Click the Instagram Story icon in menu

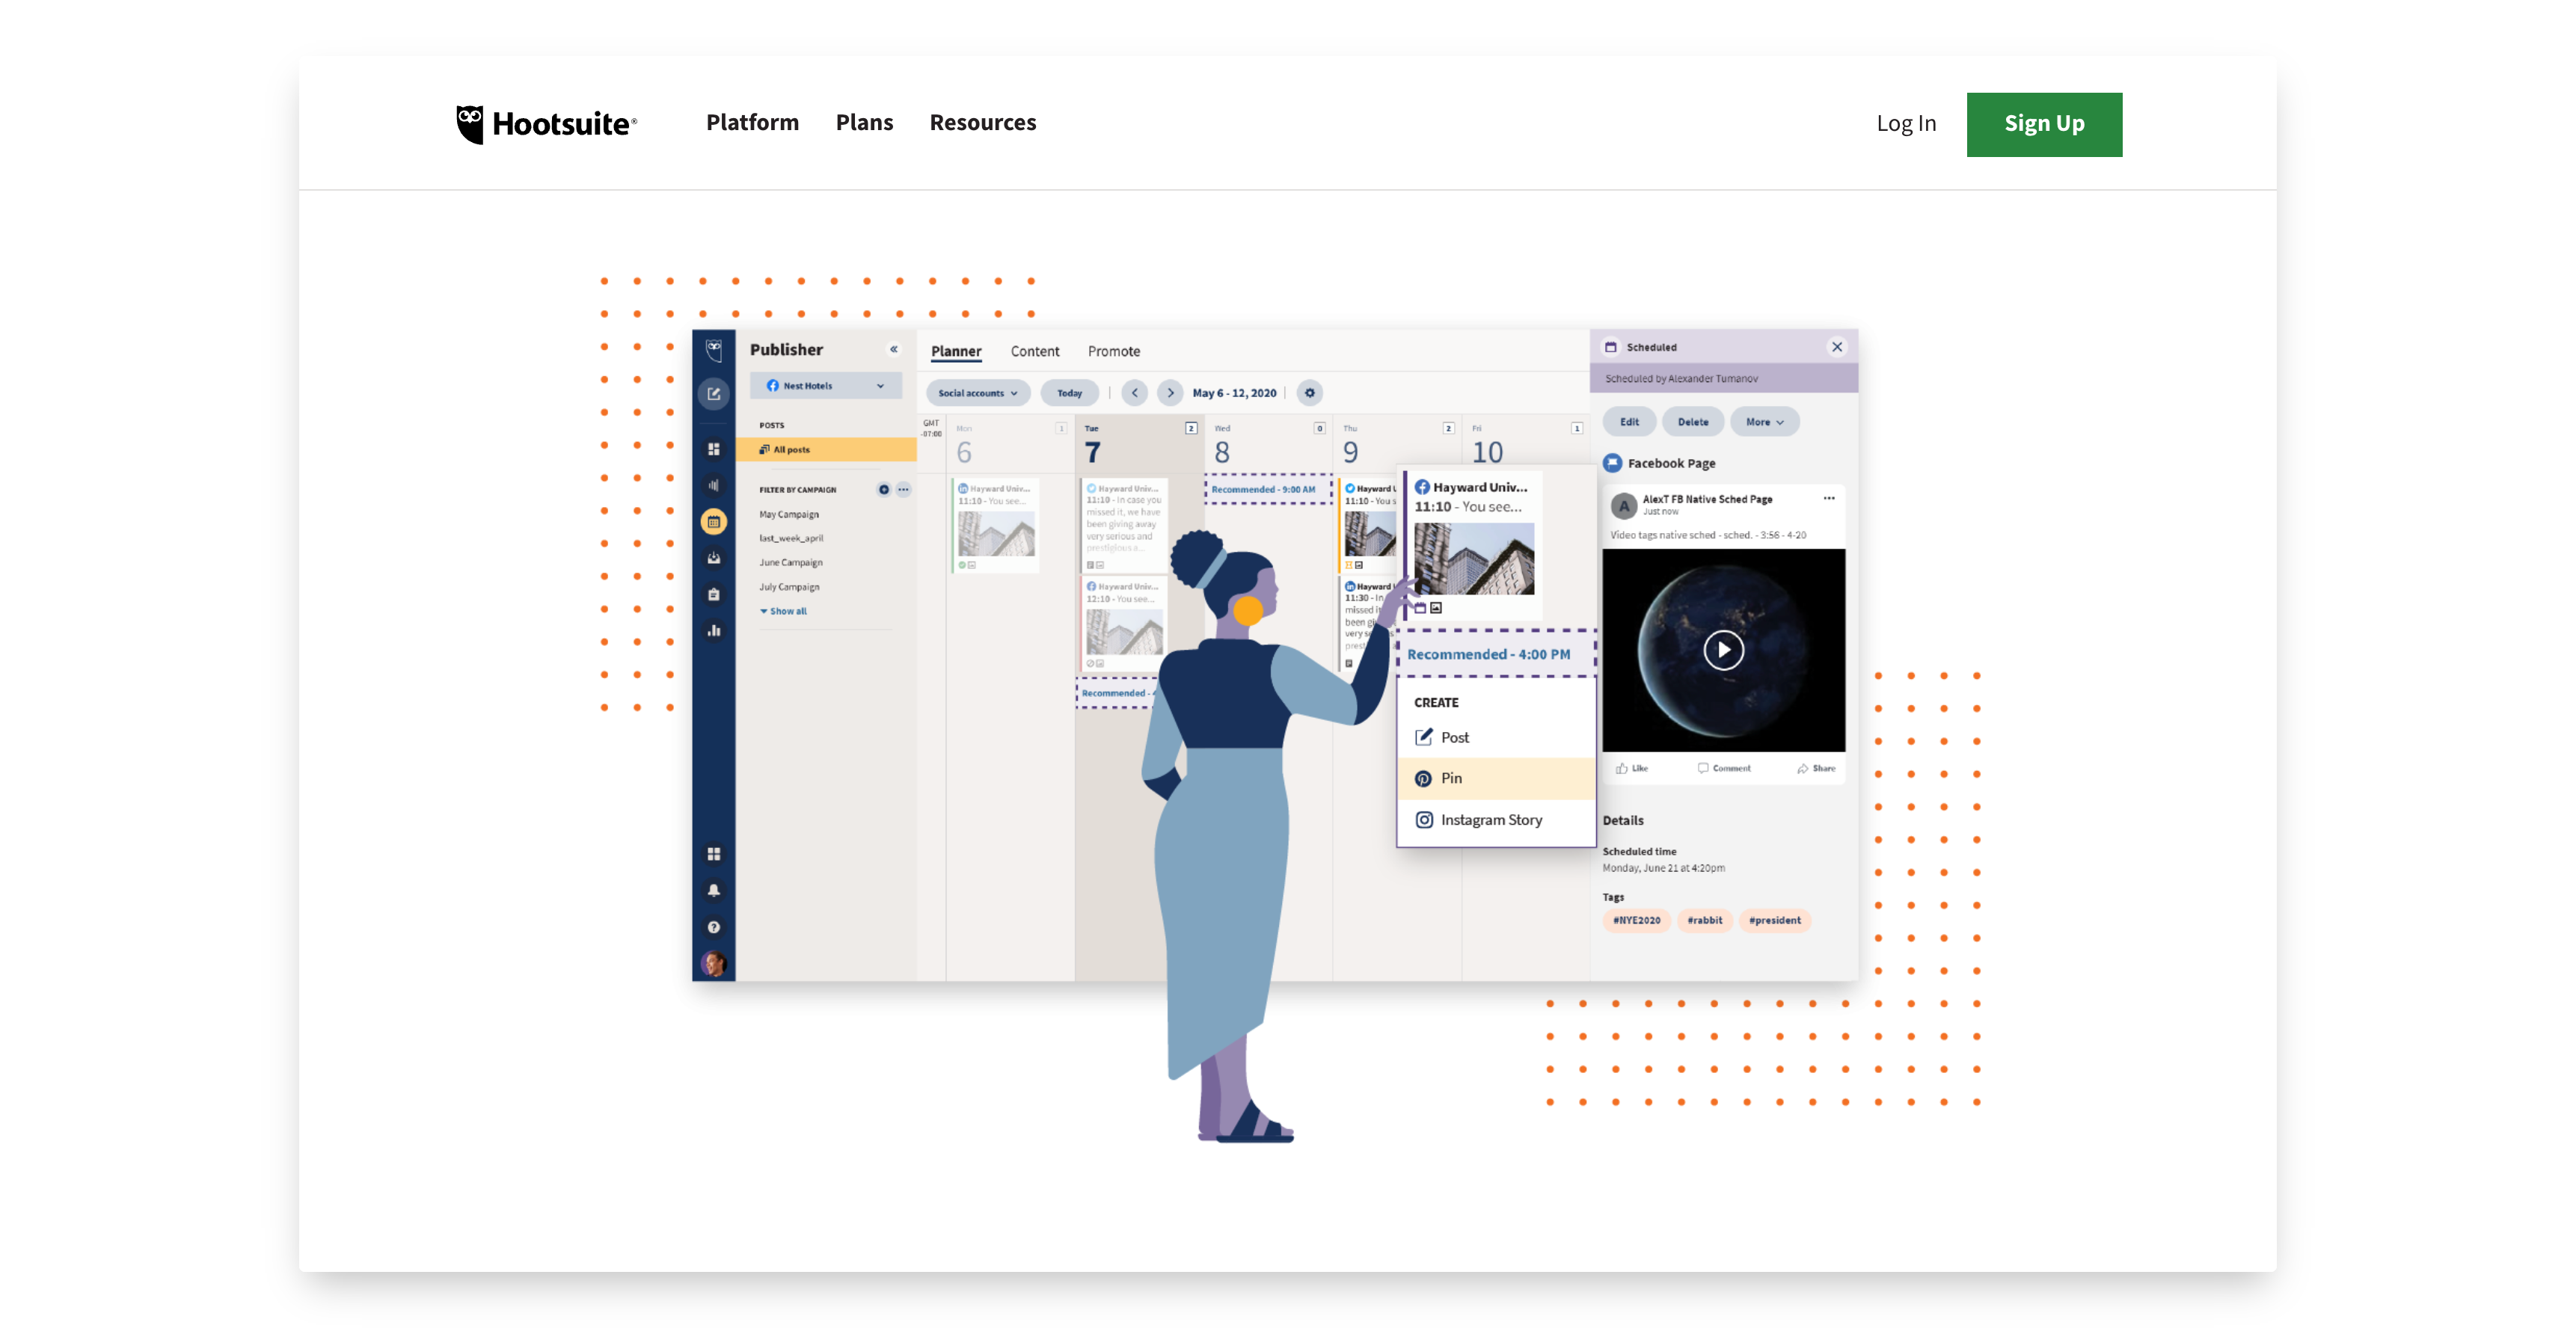point(1424,819)
